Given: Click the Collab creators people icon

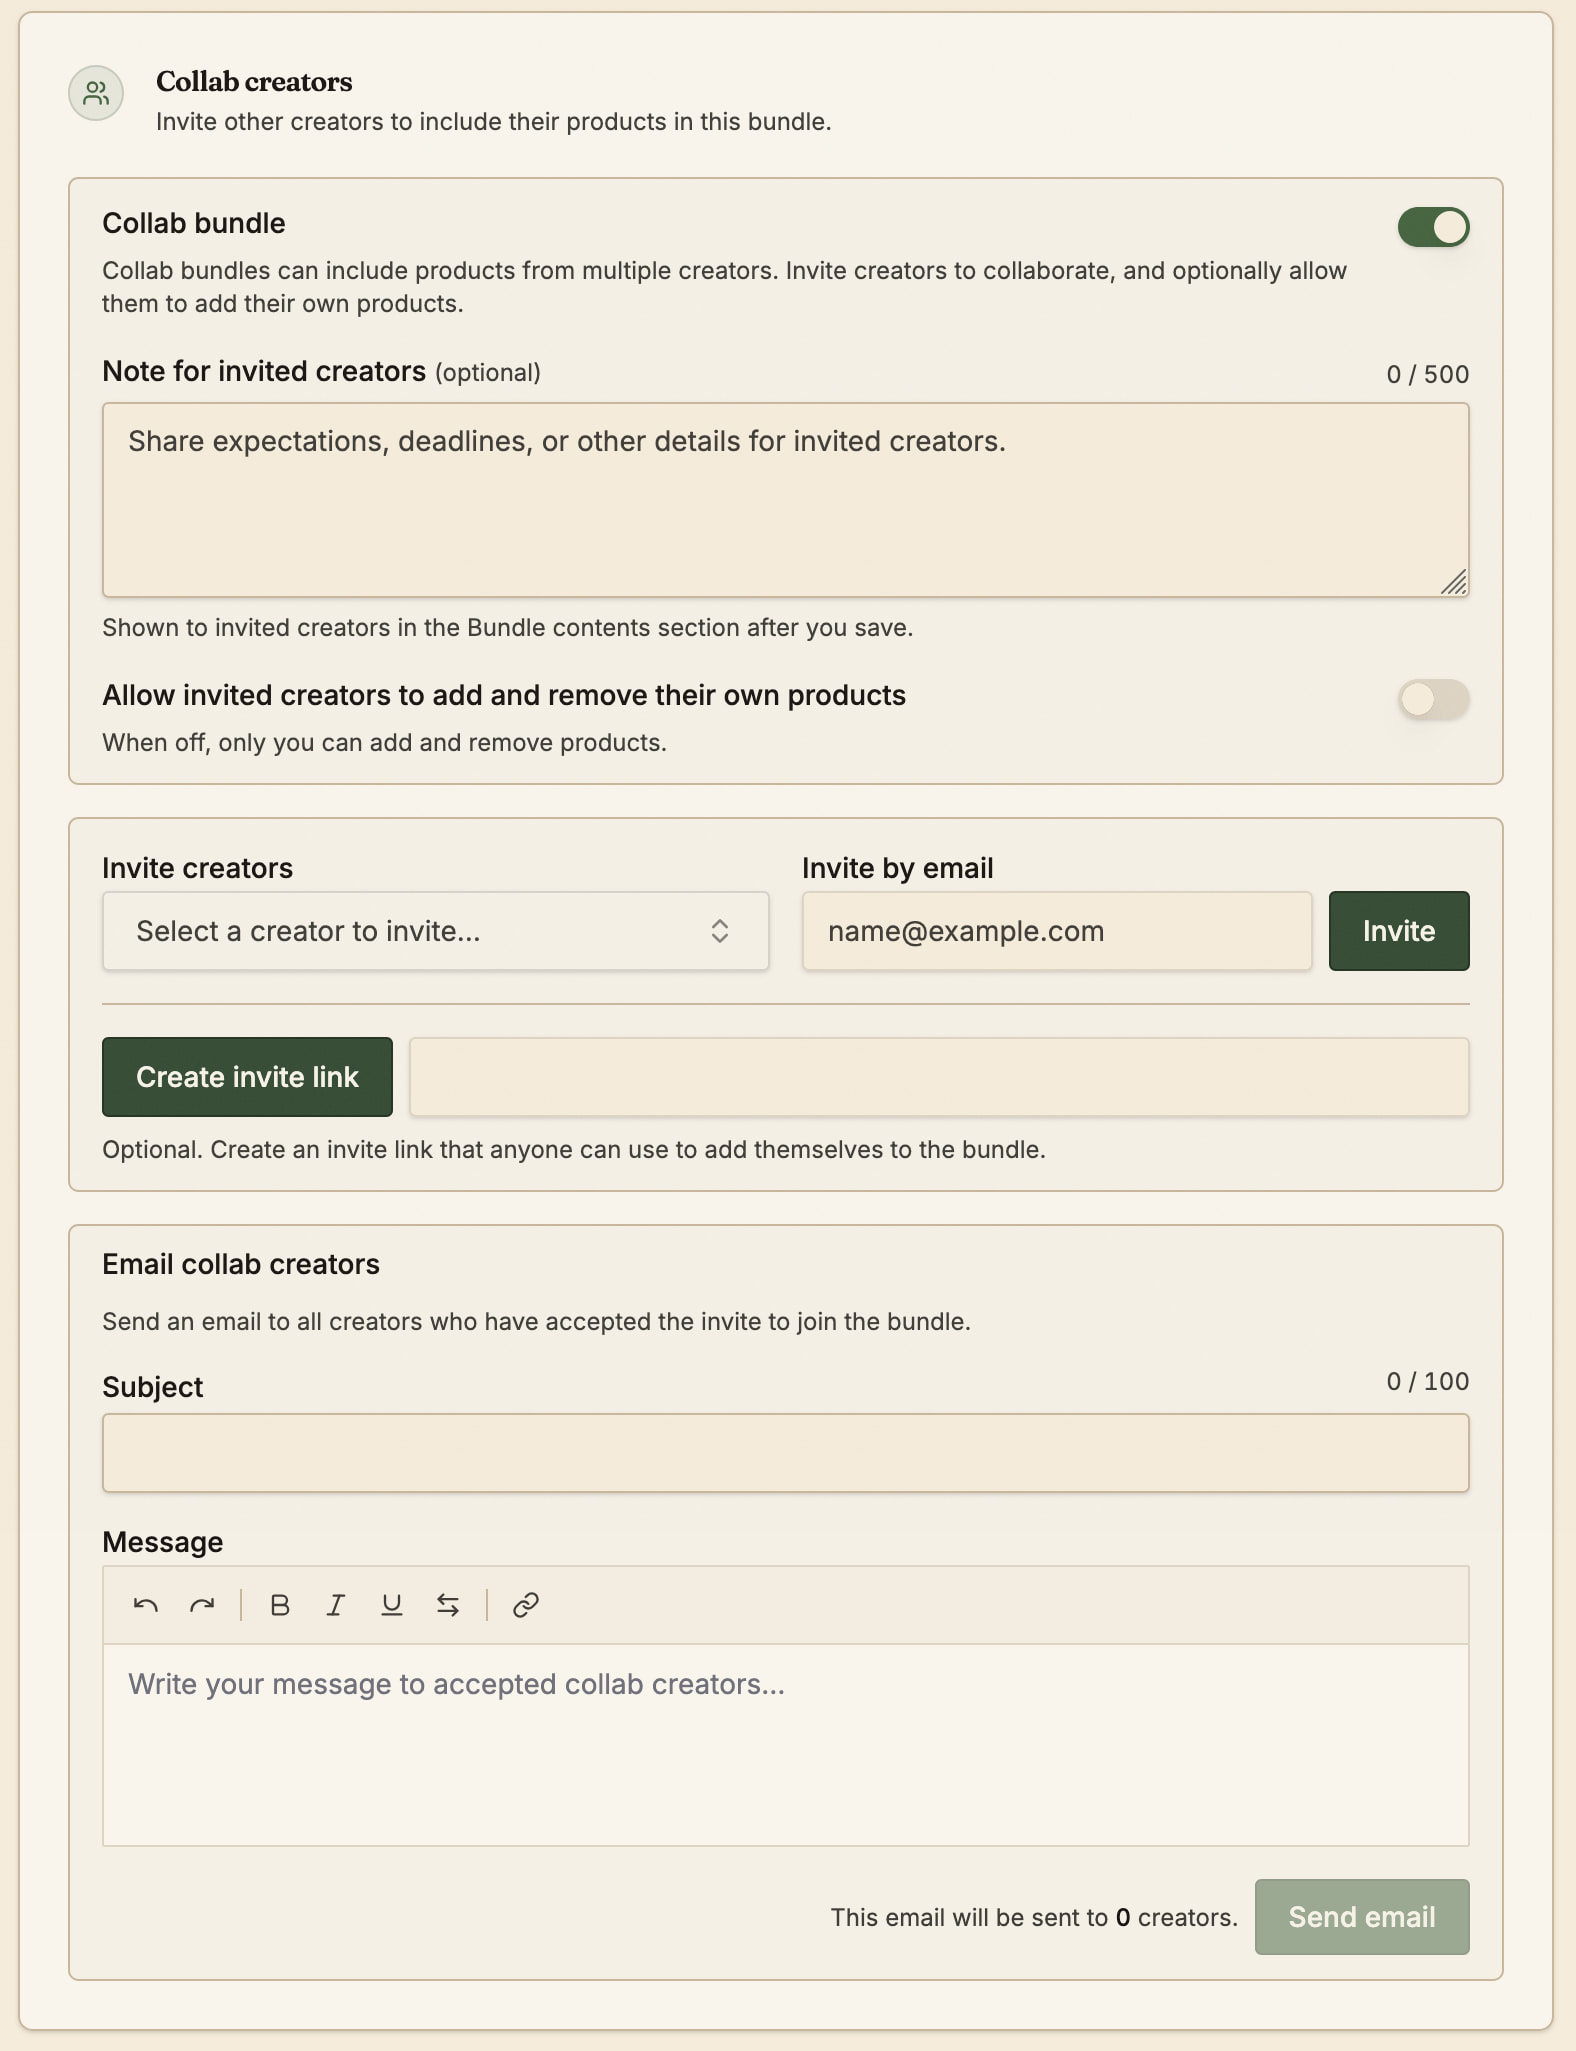Looking at the screenshot, I should pos(96,93).
